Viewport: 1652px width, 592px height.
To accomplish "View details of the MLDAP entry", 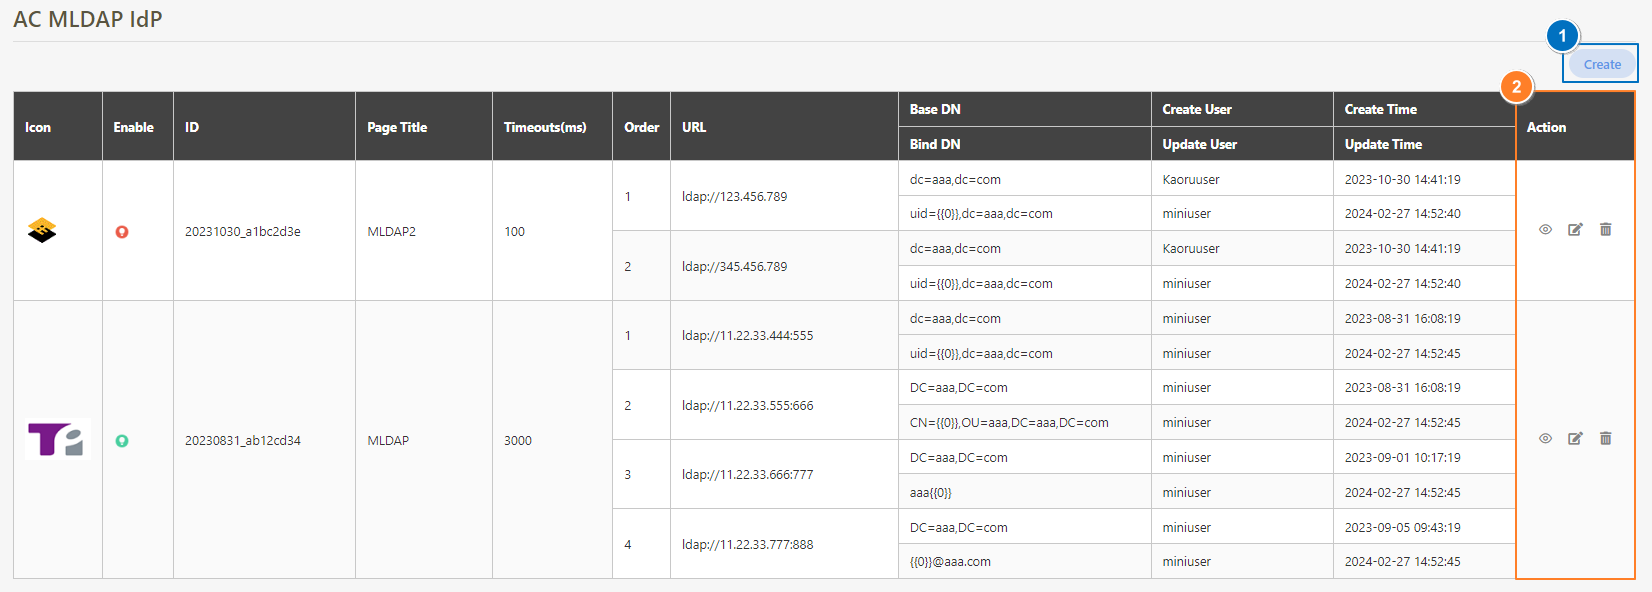I will 1545,439.
